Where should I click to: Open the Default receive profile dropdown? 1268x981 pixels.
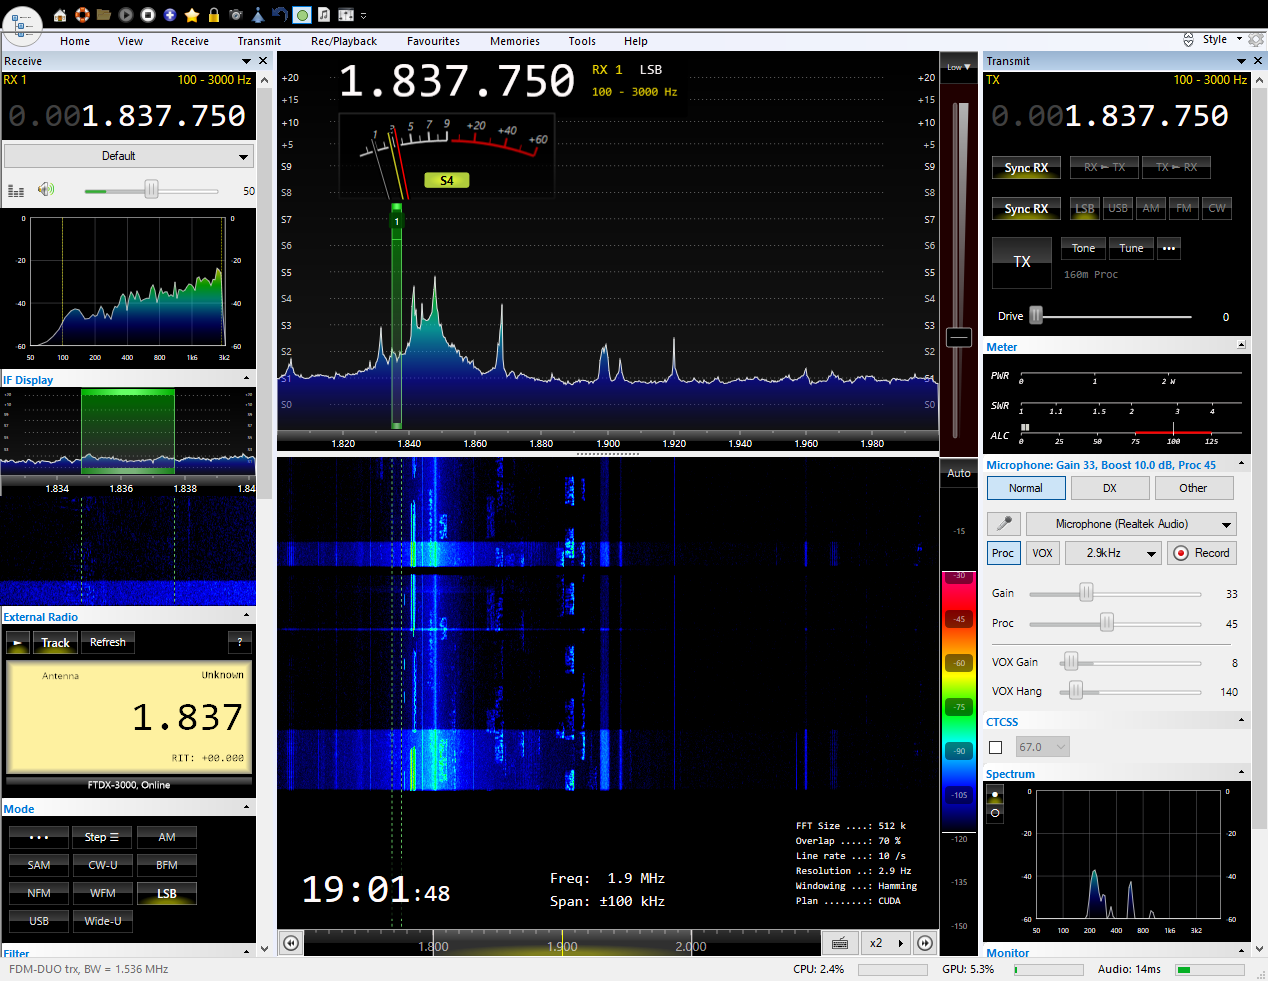pyautogui.click(x=128, y=156)
